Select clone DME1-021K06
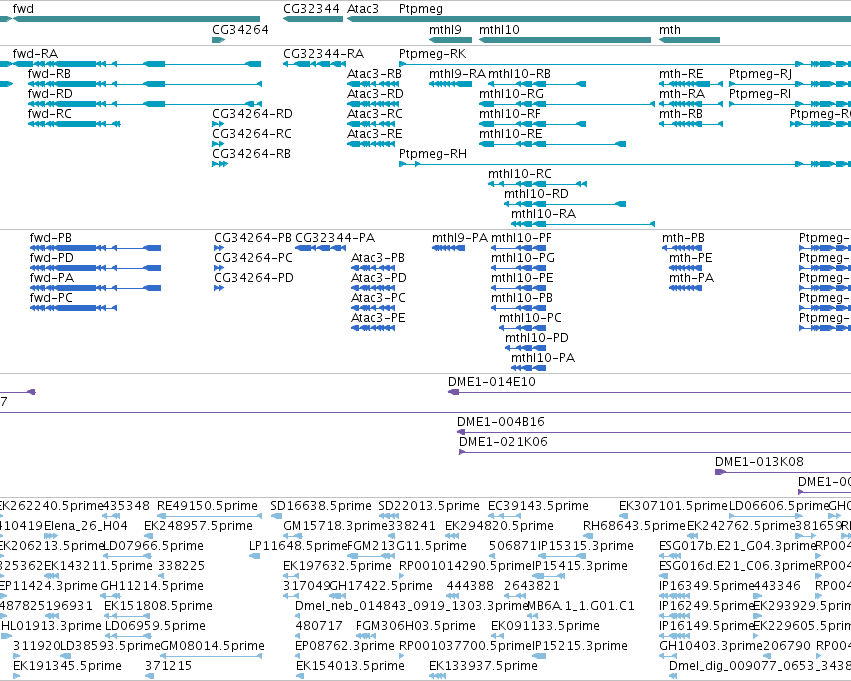The image size is (851, 681). pos(655,452)
